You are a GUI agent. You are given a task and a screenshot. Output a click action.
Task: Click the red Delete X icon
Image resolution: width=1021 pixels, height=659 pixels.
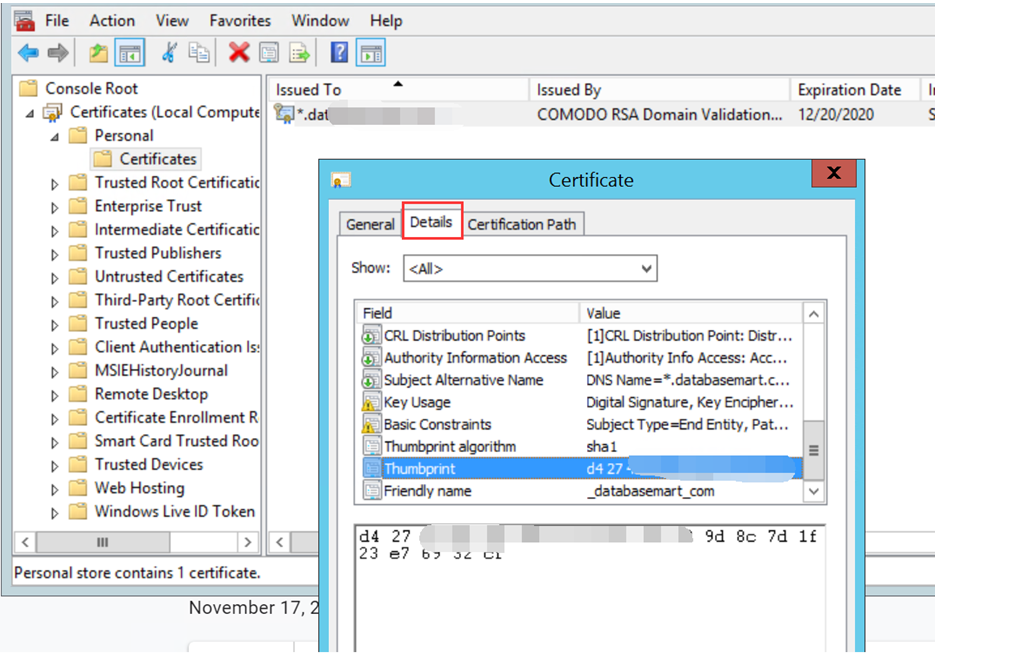239,53
